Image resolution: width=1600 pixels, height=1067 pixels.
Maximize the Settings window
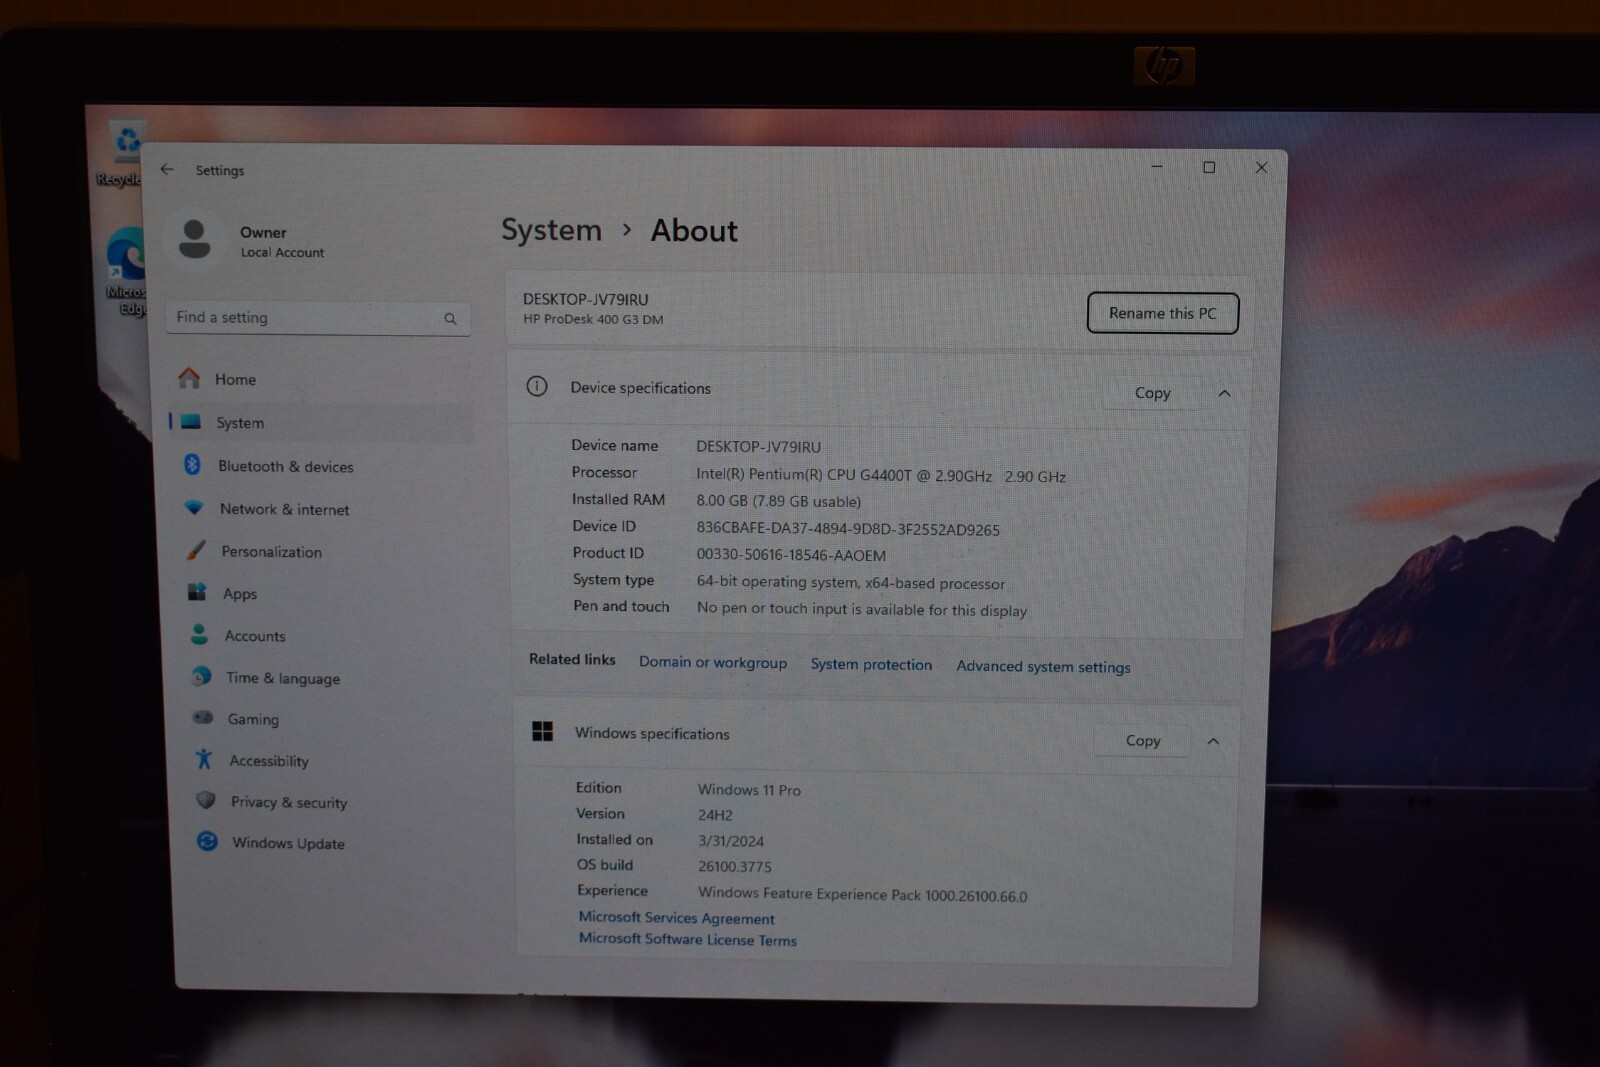point(1209,167)
